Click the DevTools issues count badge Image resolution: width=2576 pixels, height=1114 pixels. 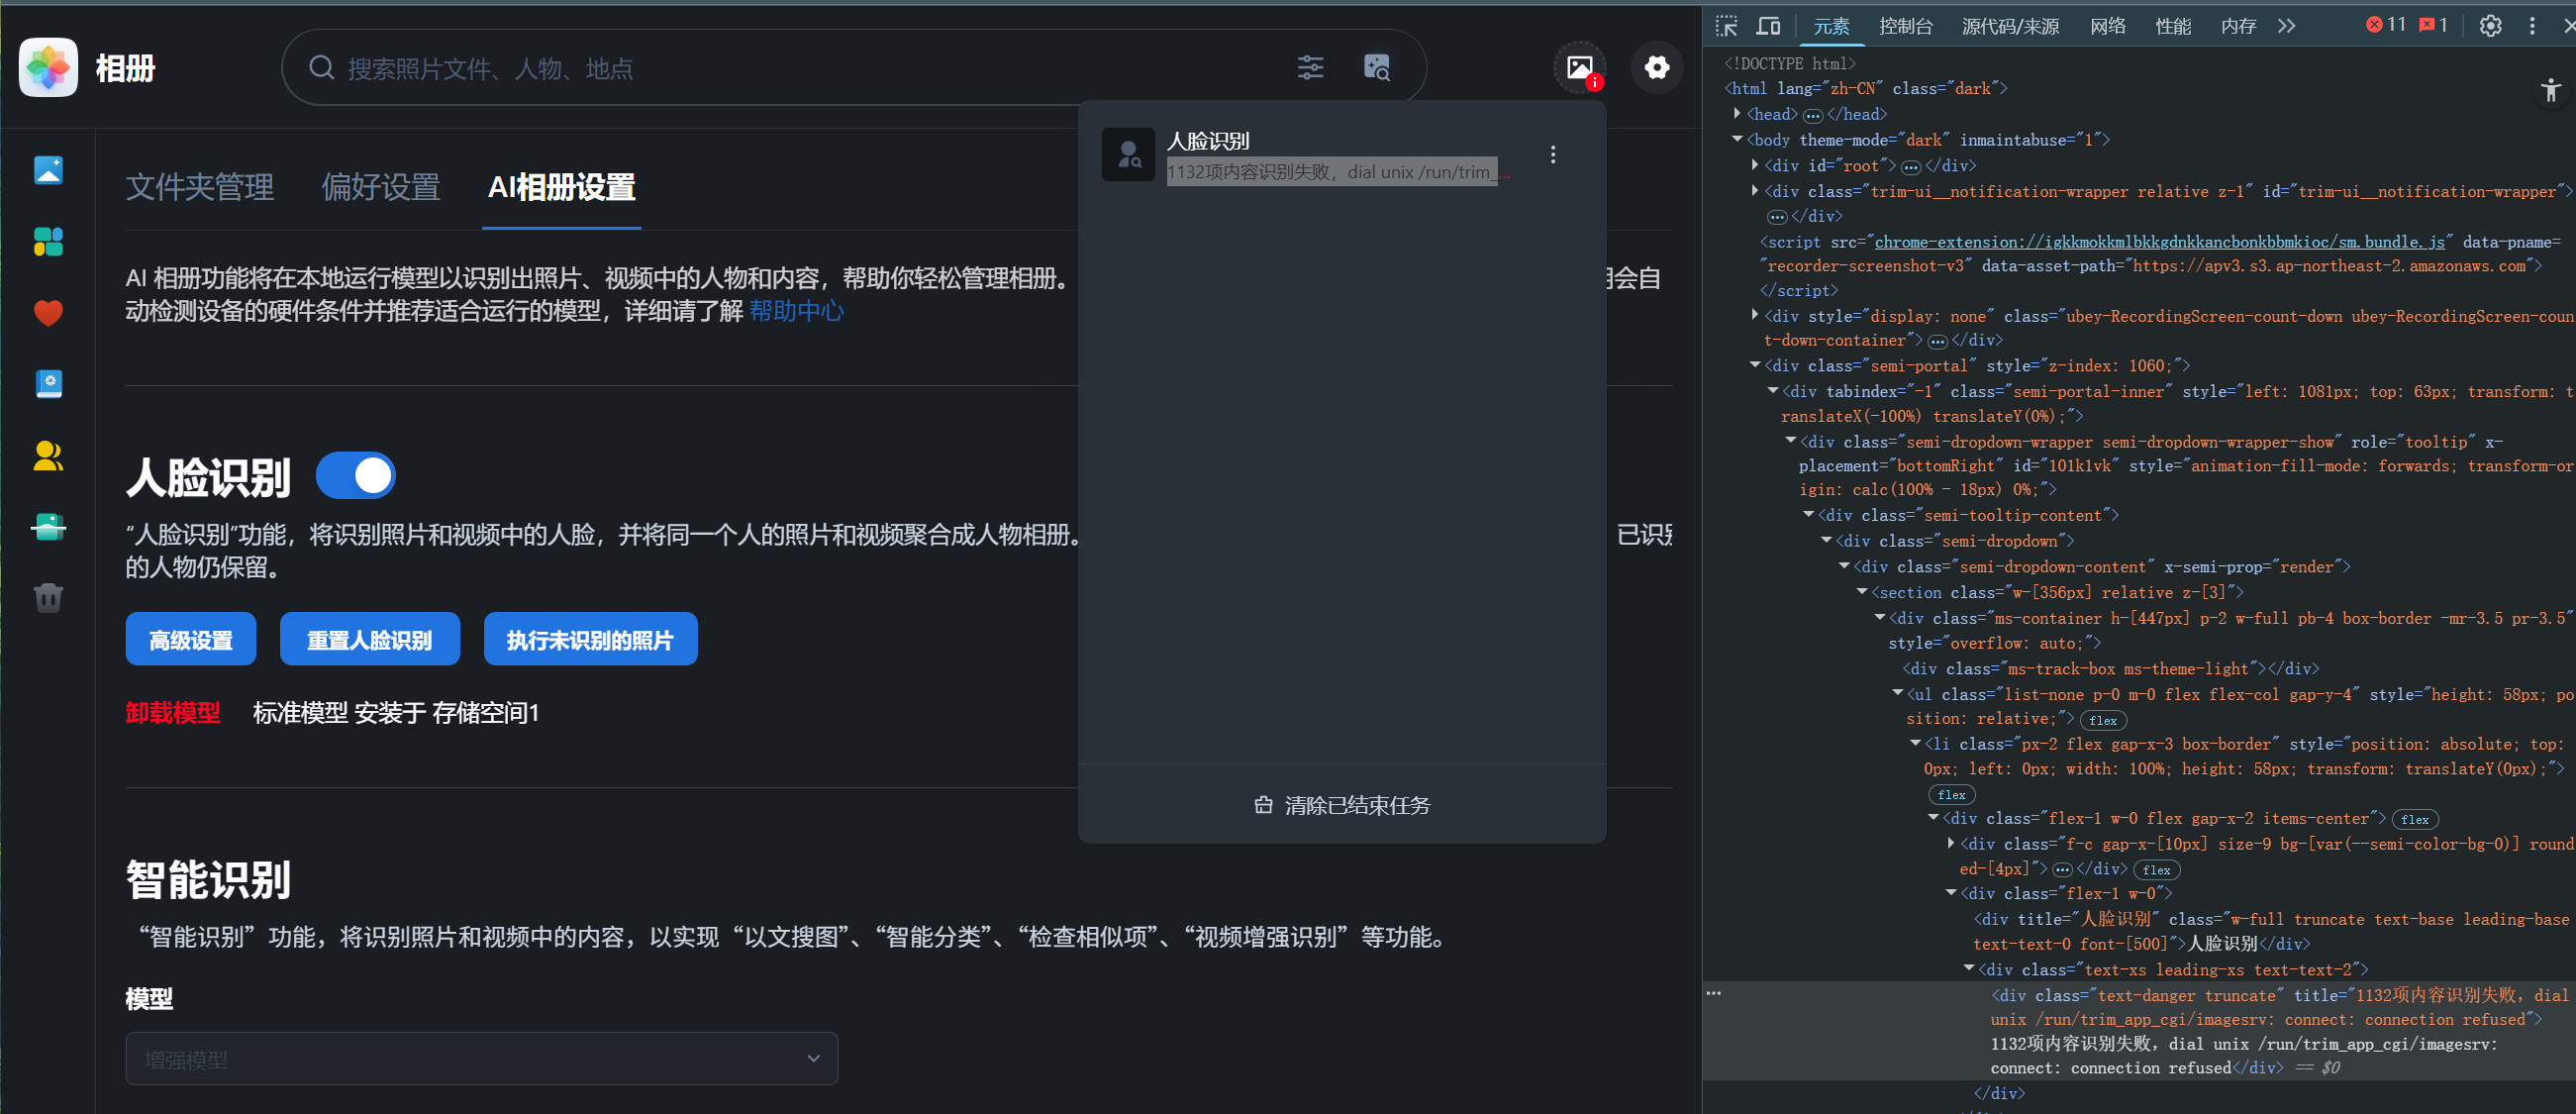(x=2433, y=25)
